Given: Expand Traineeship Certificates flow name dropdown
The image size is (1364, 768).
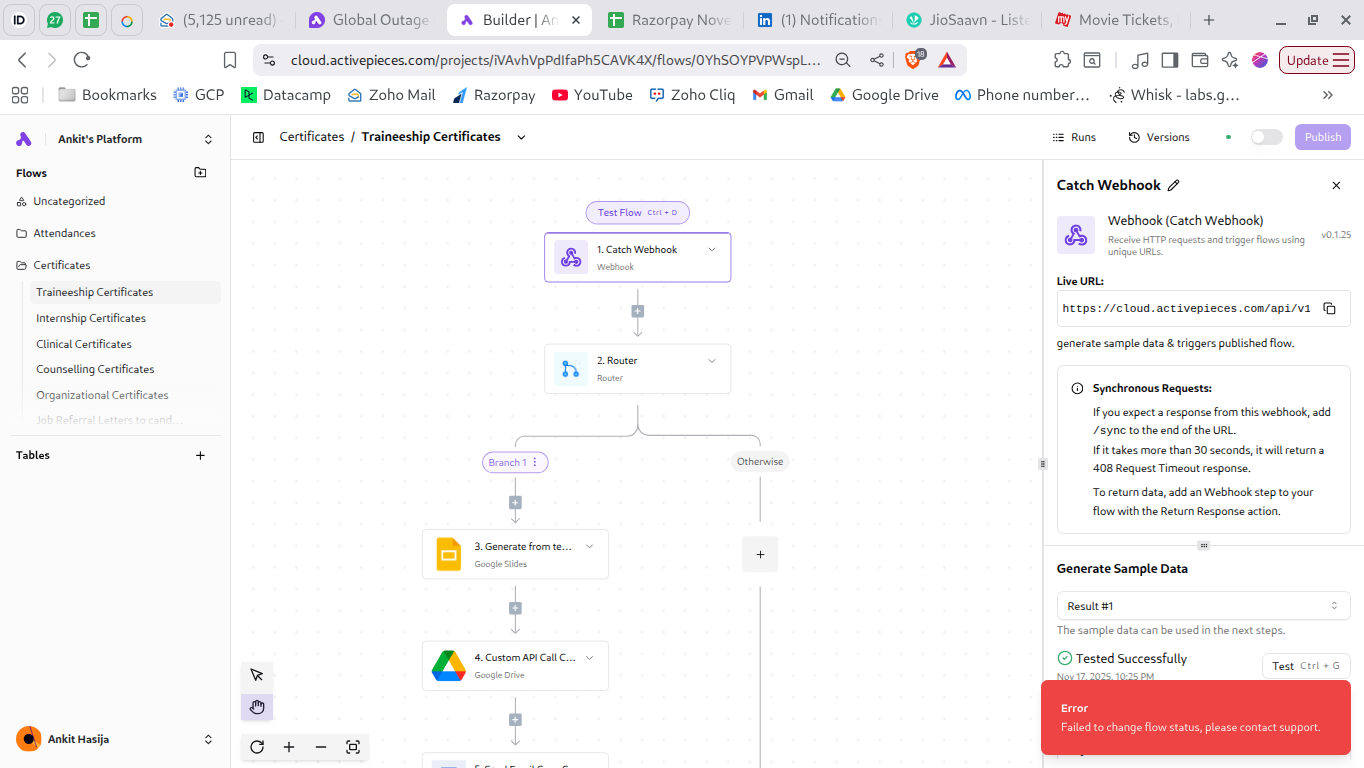Looking at the screenshot, I should [x=521, y=137].
